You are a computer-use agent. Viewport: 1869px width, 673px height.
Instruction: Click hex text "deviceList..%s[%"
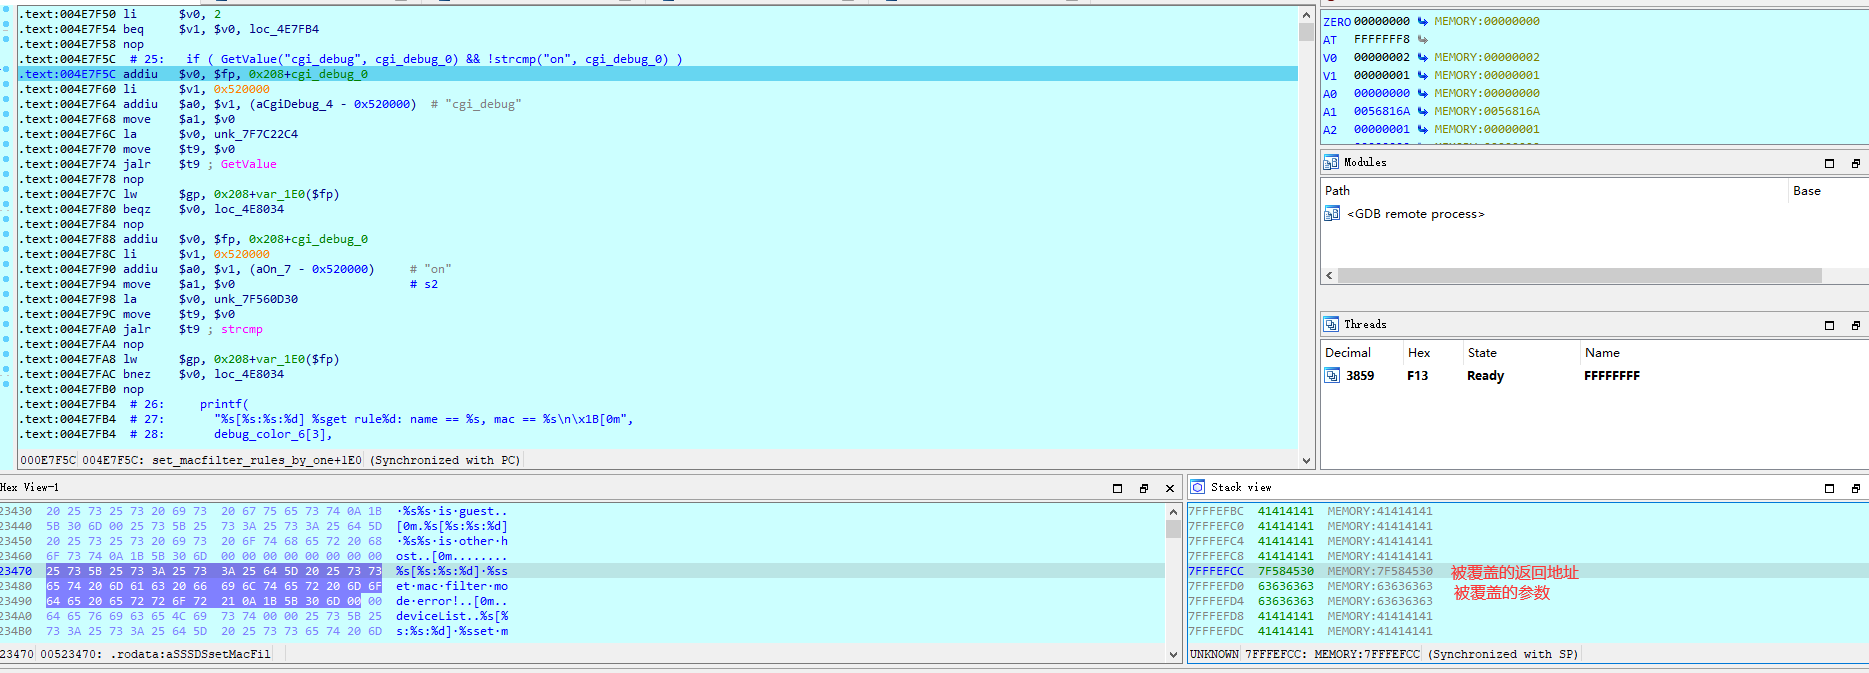tap(452, 616)
